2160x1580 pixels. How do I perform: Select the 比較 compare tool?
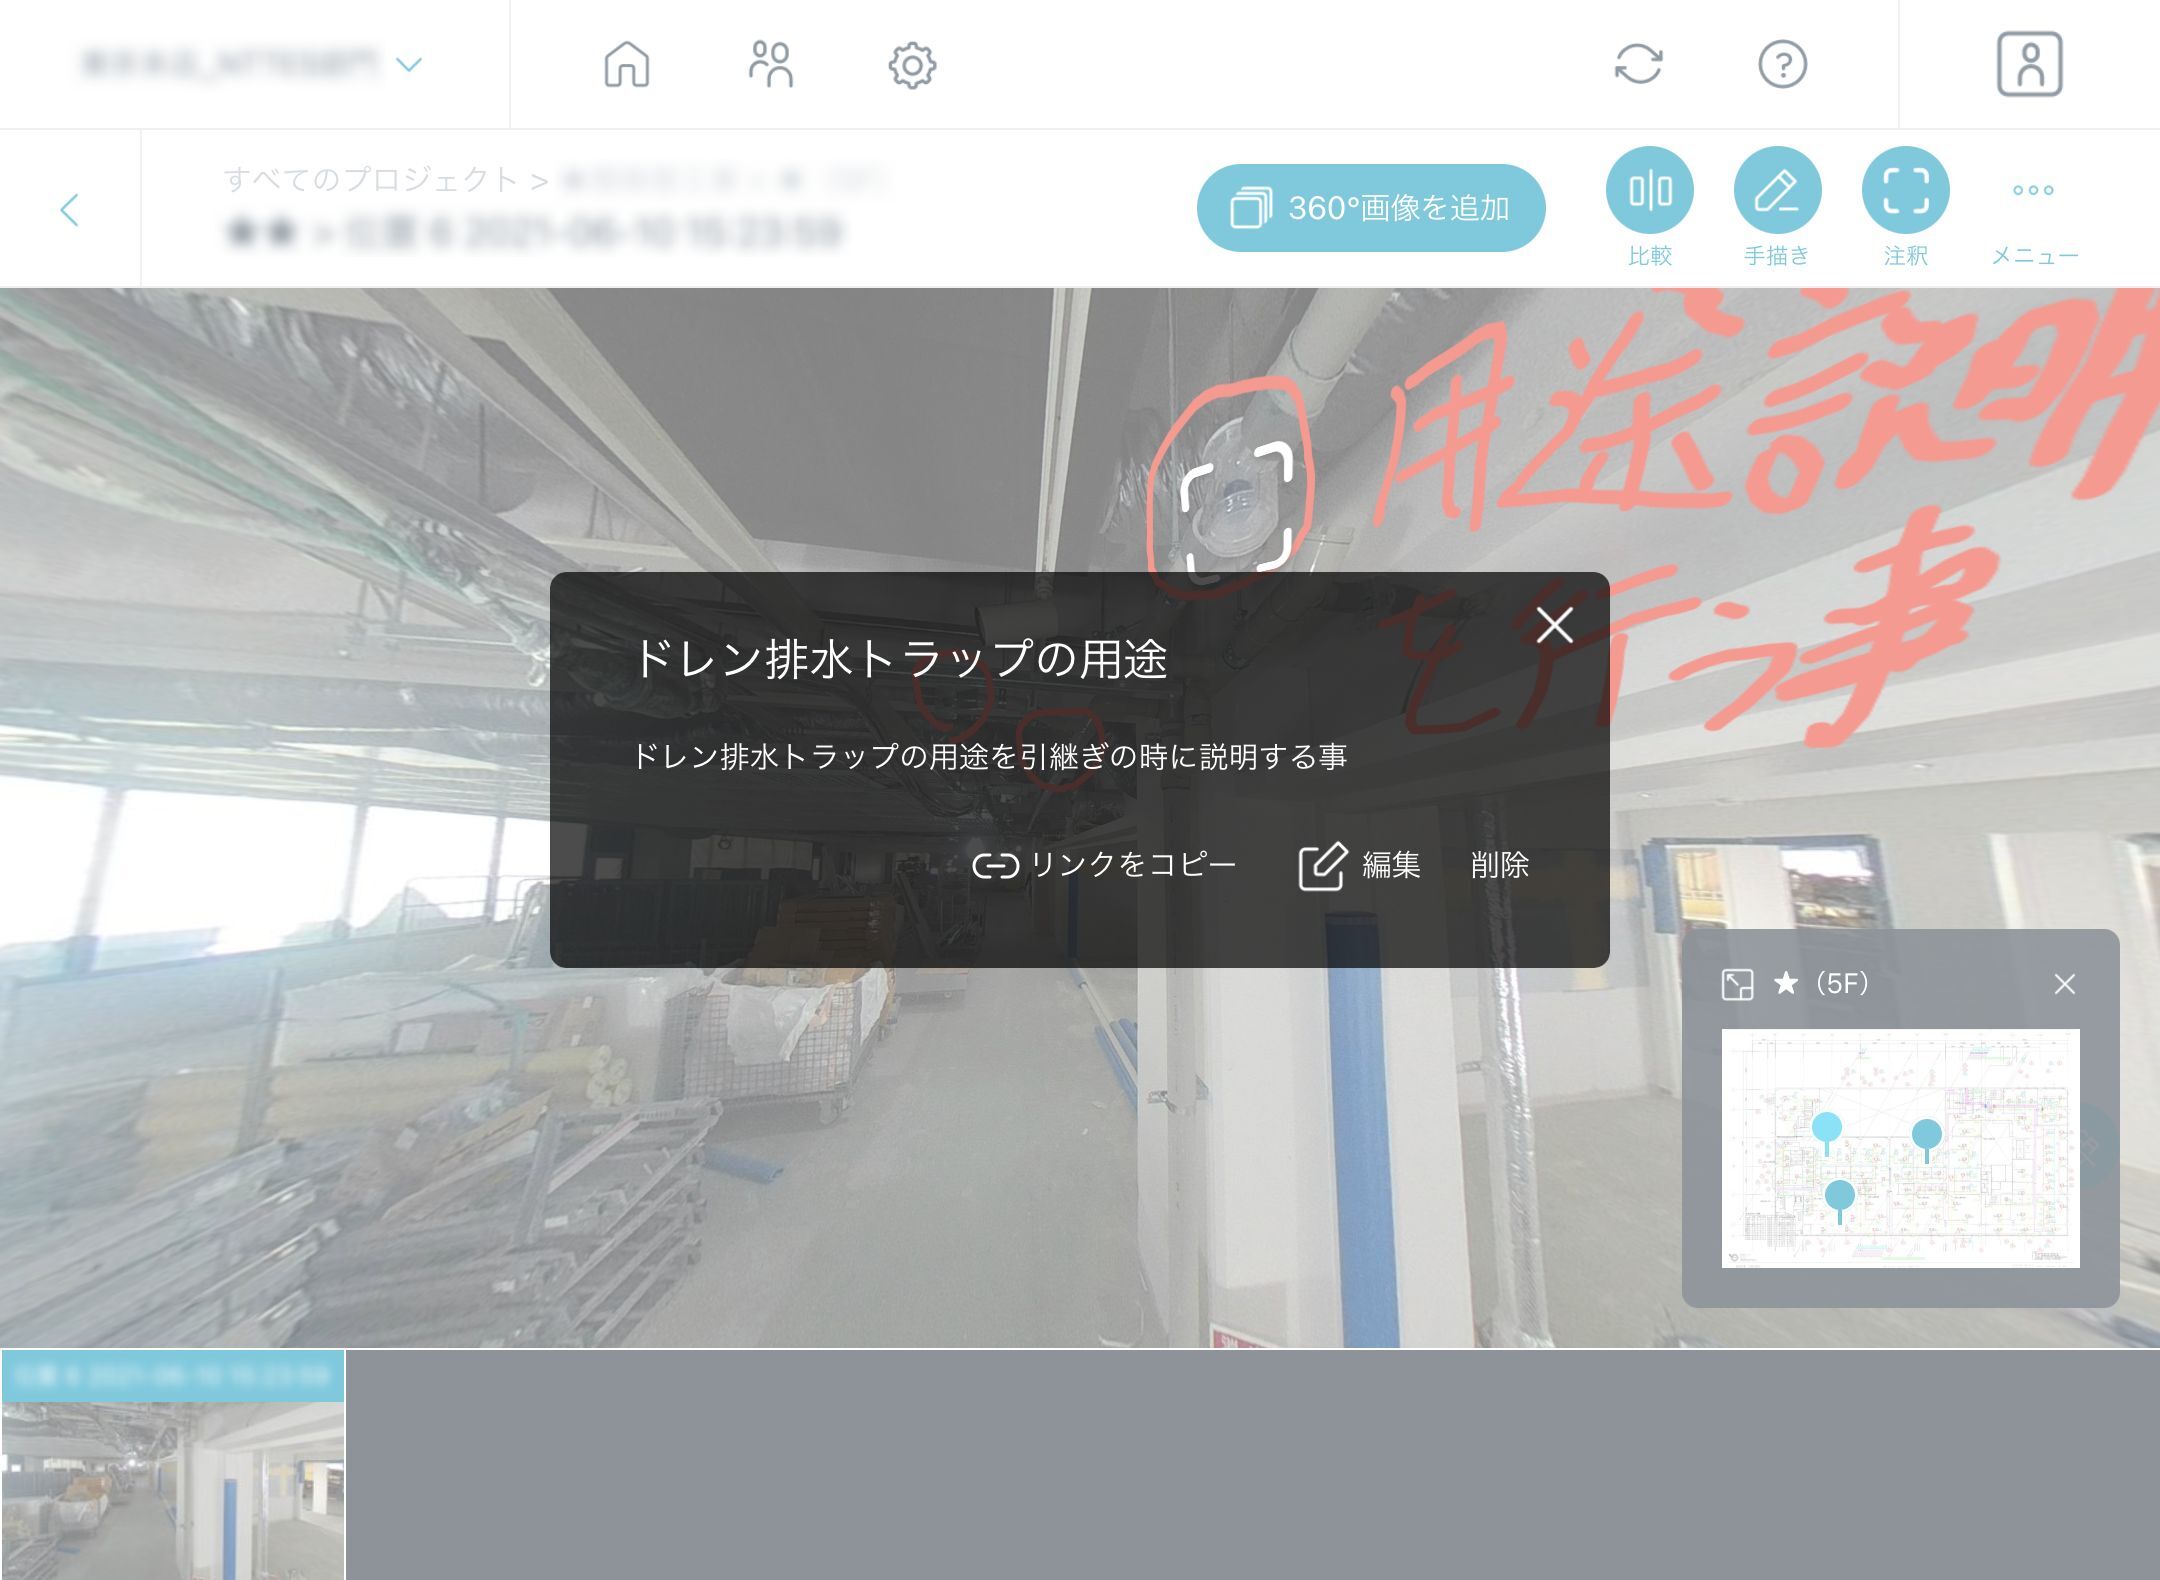[1649, 190]
